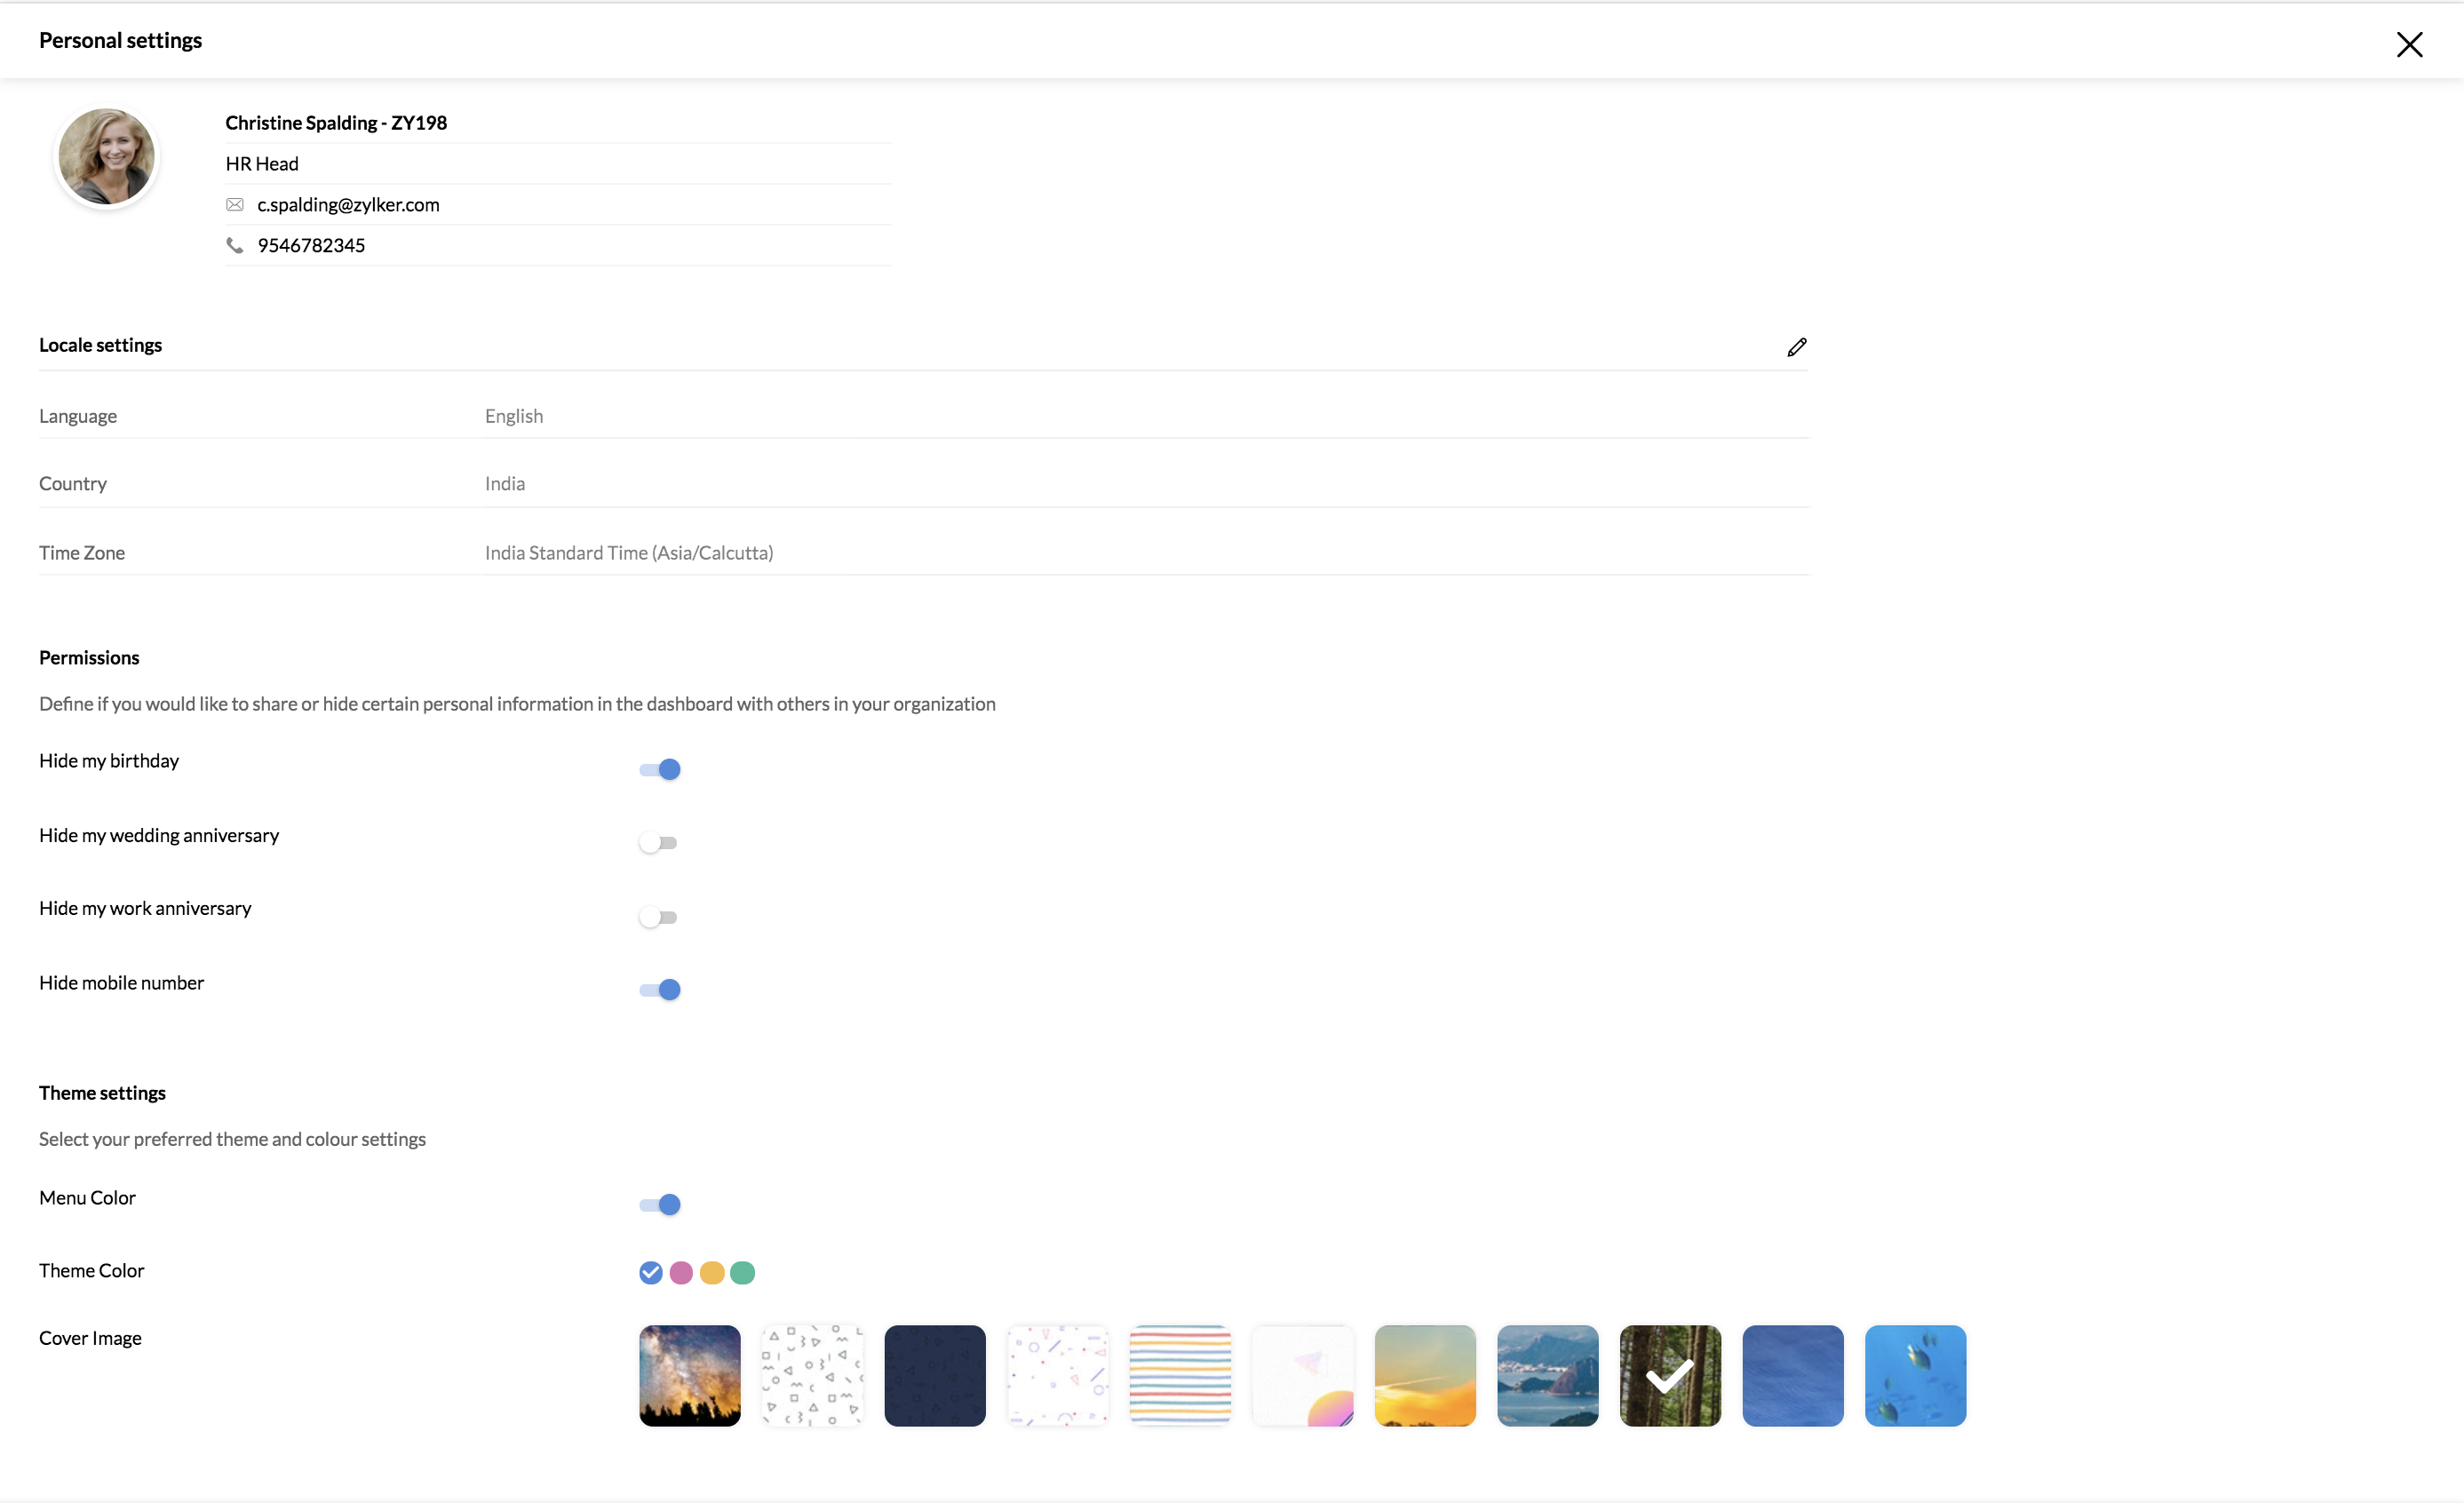Pick the orange sunset cover image
This screenshot has height=1503, width=2464.
[x=1425, y=1375]
